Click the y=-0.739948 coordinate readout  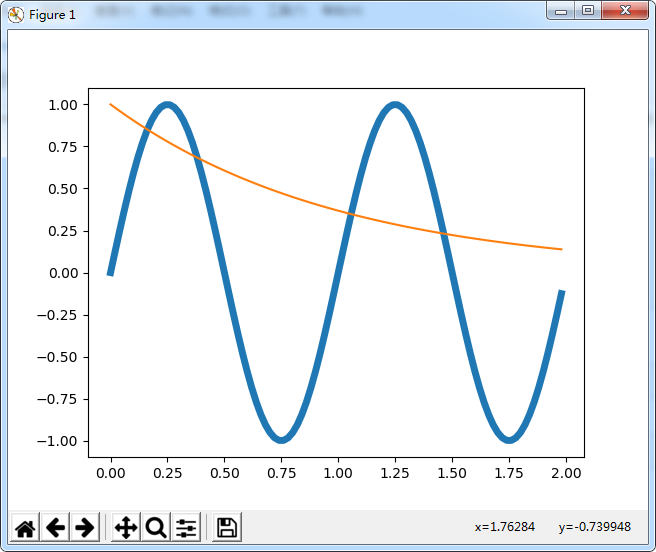coord(594,527)
